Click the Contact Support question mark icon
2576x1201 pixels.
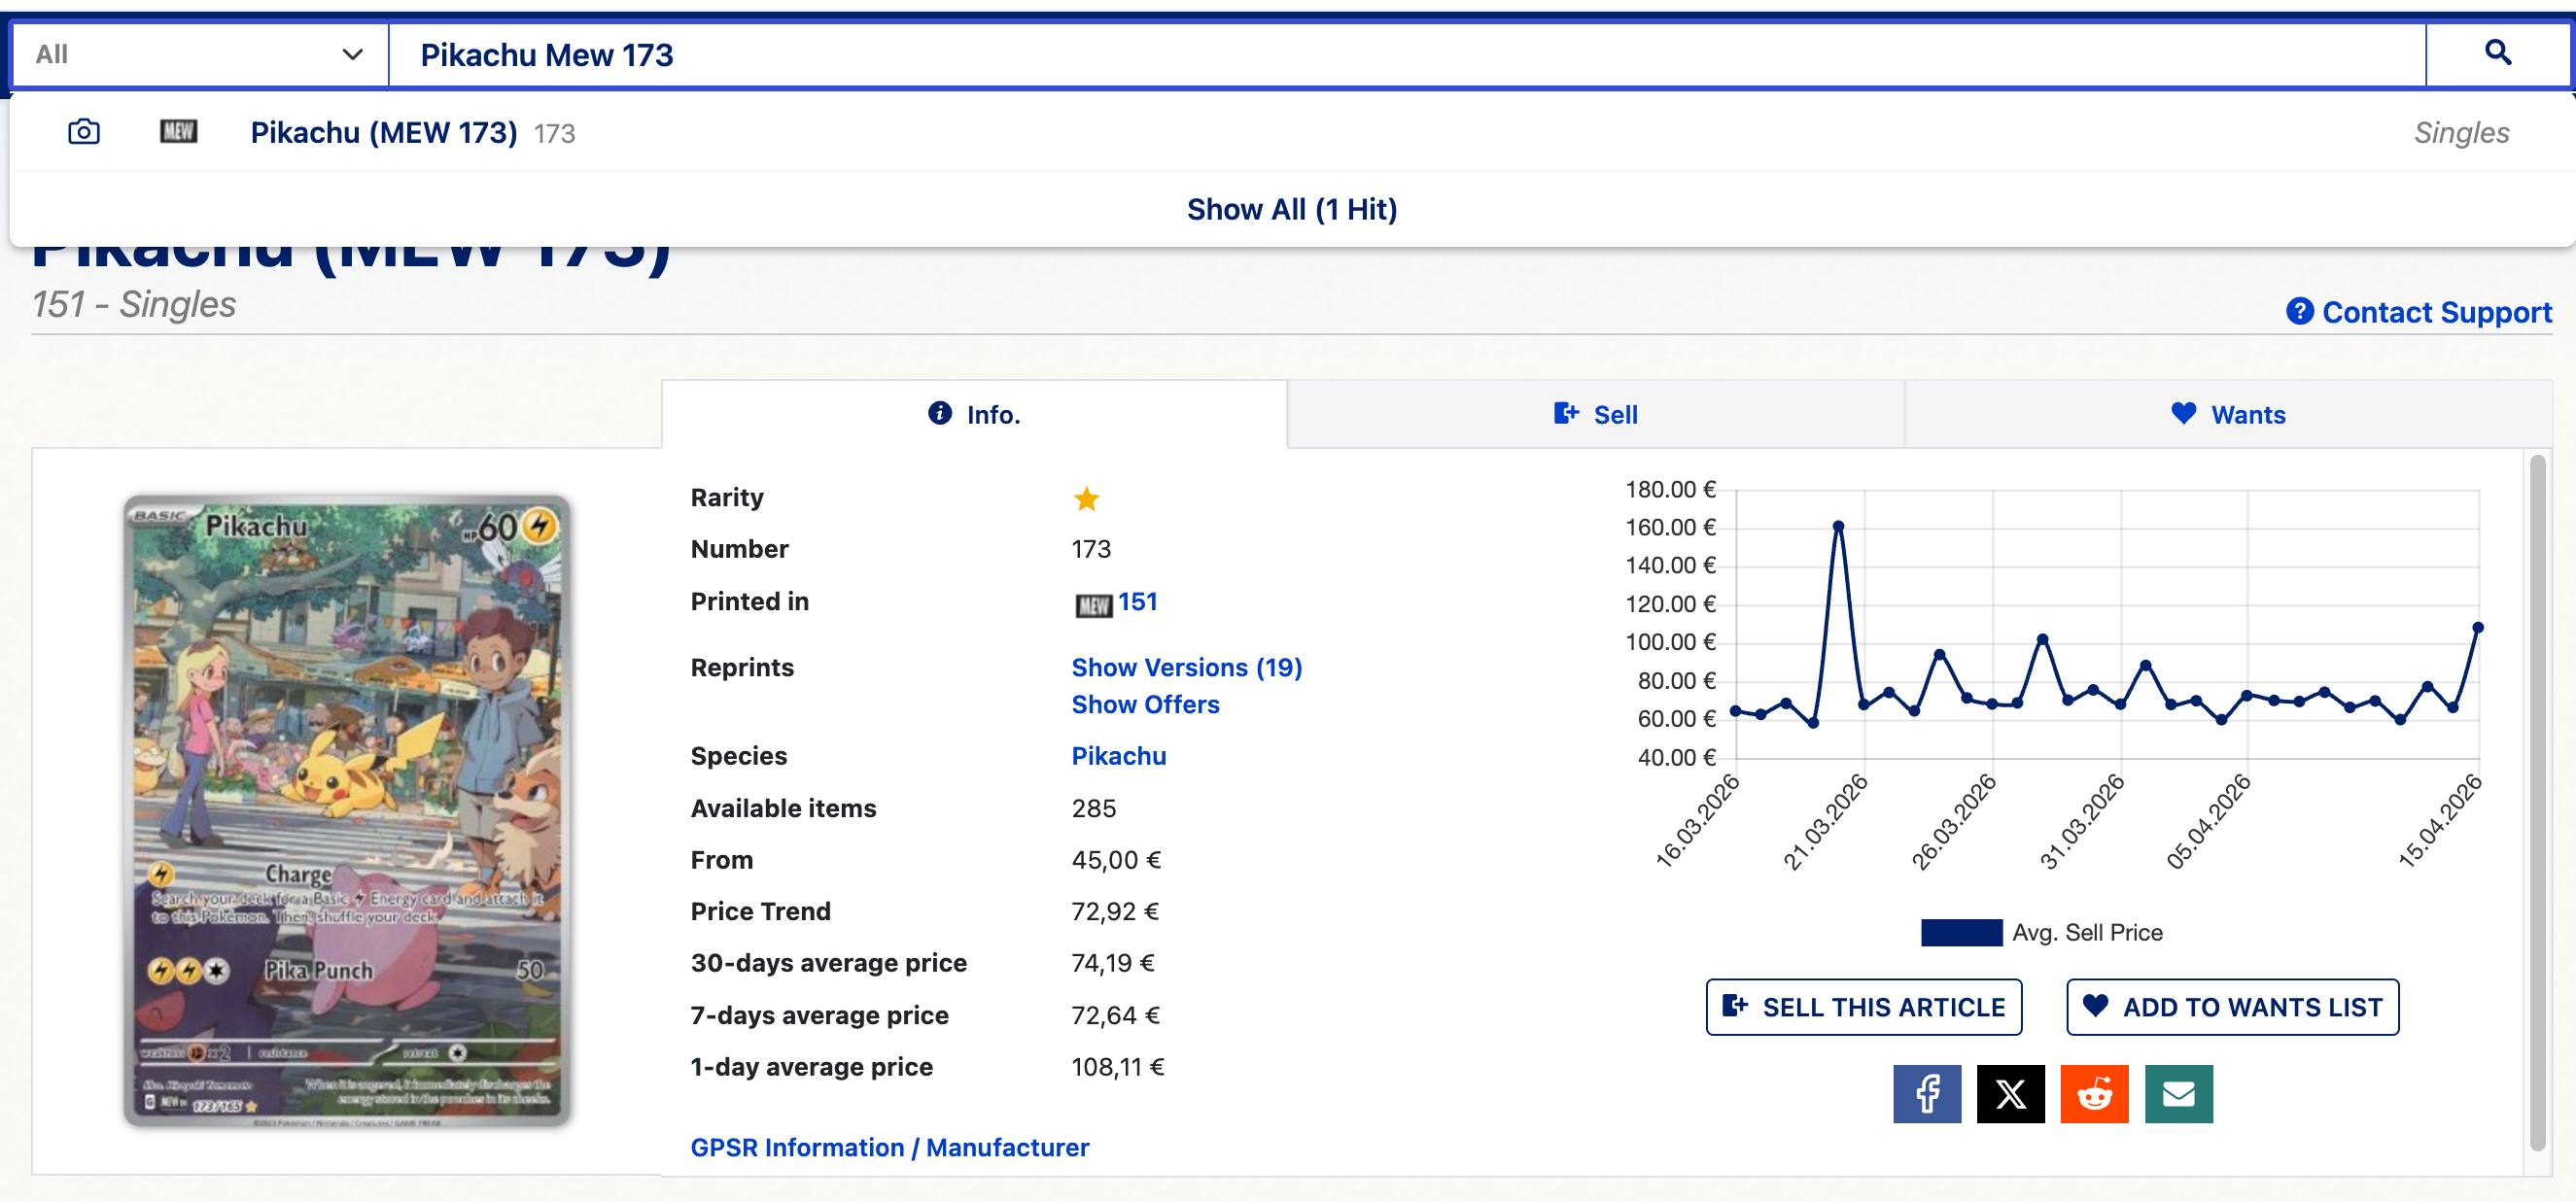2299,312
